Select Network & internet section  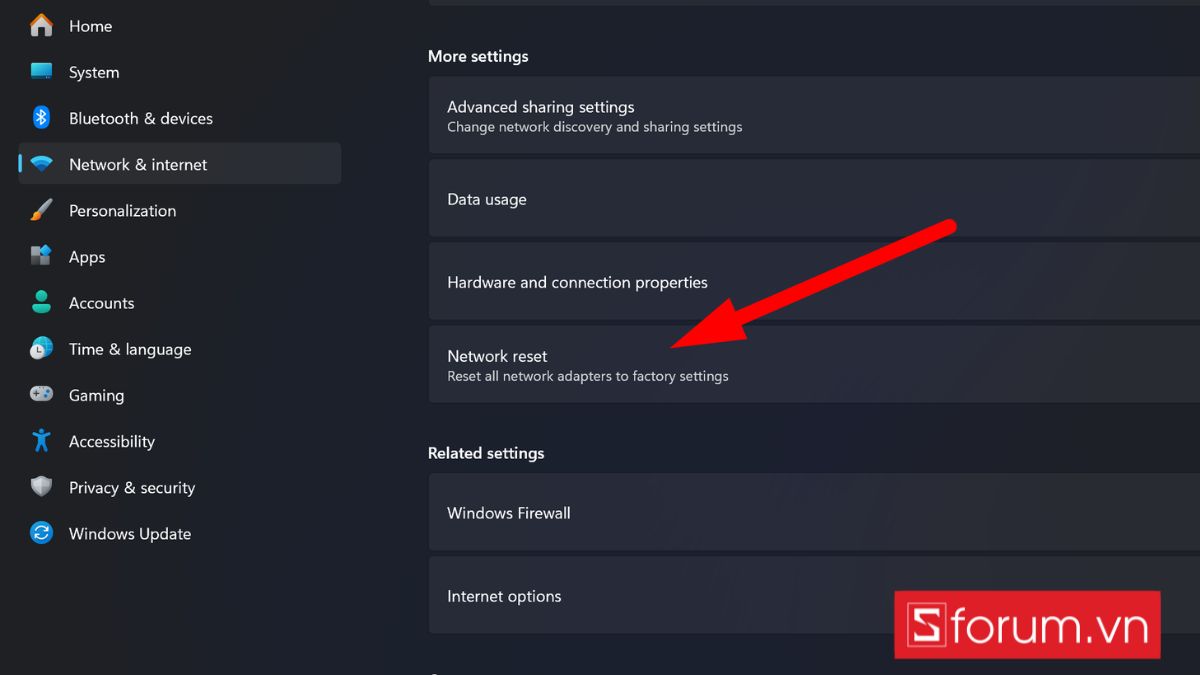click(x=180, y=164)
